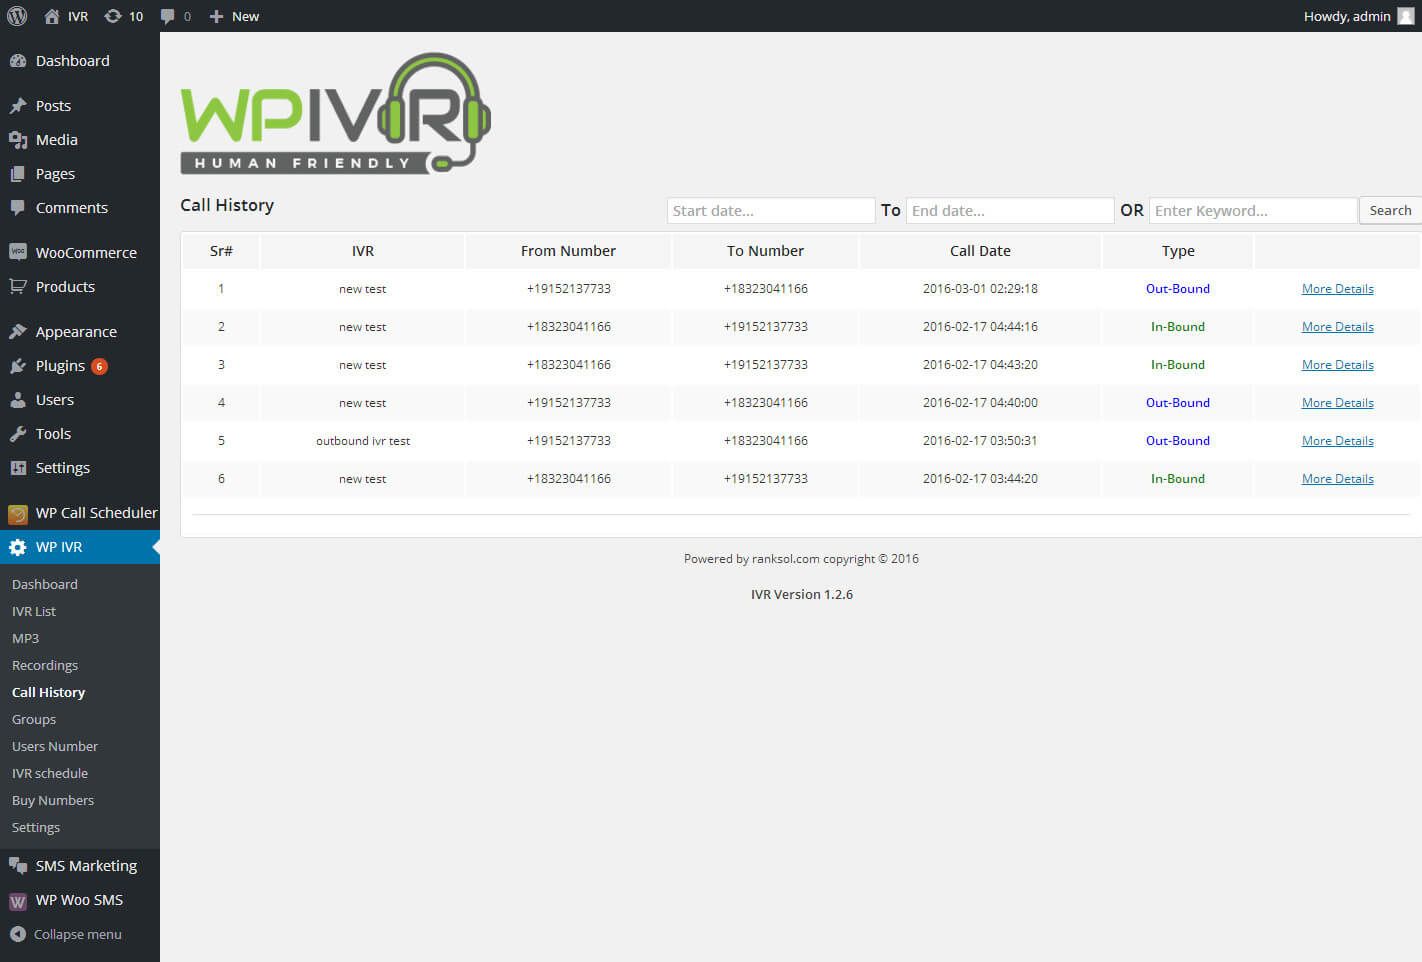Open the updates icon showing 10
The height and width of the screenshot is (962, 1422).
click(x=113, y=16)
